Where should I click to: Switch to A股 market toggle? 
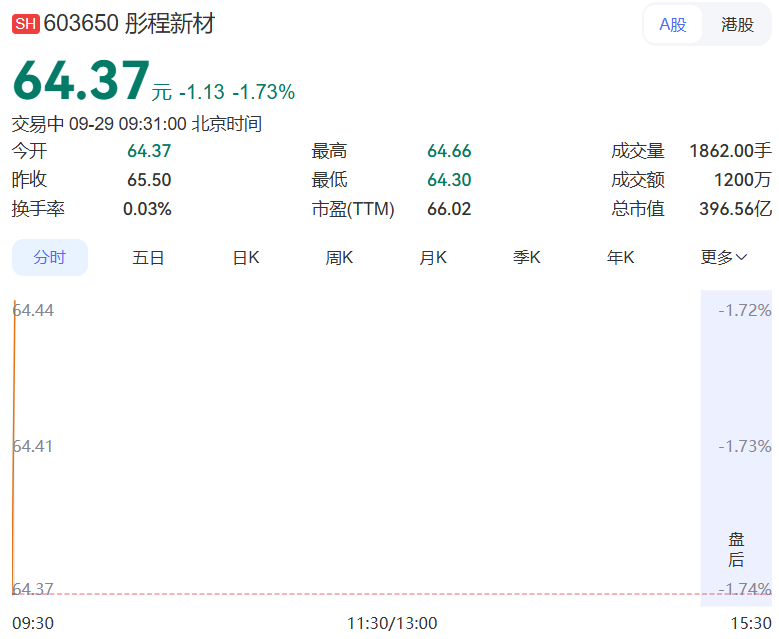tap(673, 24)
